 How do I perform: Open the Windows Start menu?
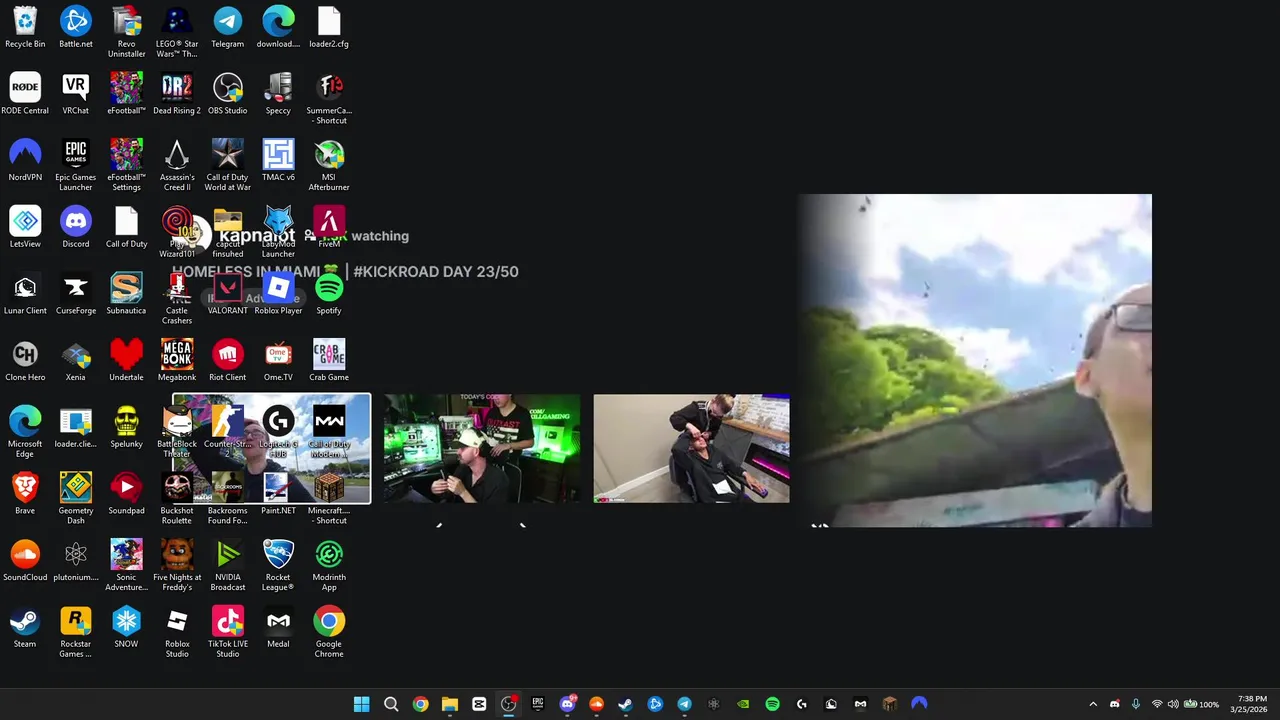(362, 704)
